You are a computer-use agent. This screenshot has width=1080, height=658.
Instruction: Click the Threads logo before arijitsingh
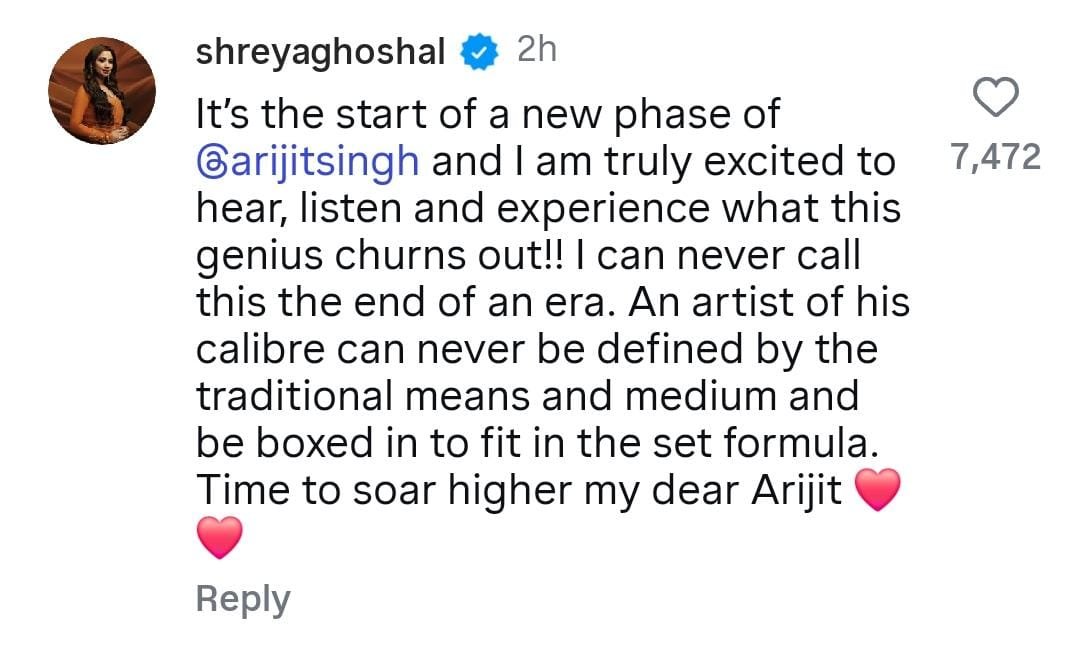209,163
